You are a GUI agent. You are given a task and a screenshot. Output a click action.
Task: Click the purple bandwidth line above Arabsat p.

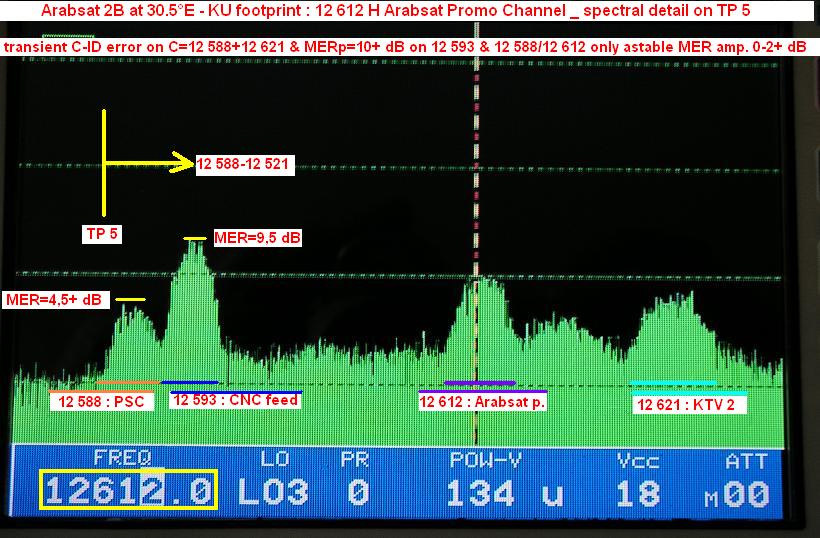click(480, 383)
